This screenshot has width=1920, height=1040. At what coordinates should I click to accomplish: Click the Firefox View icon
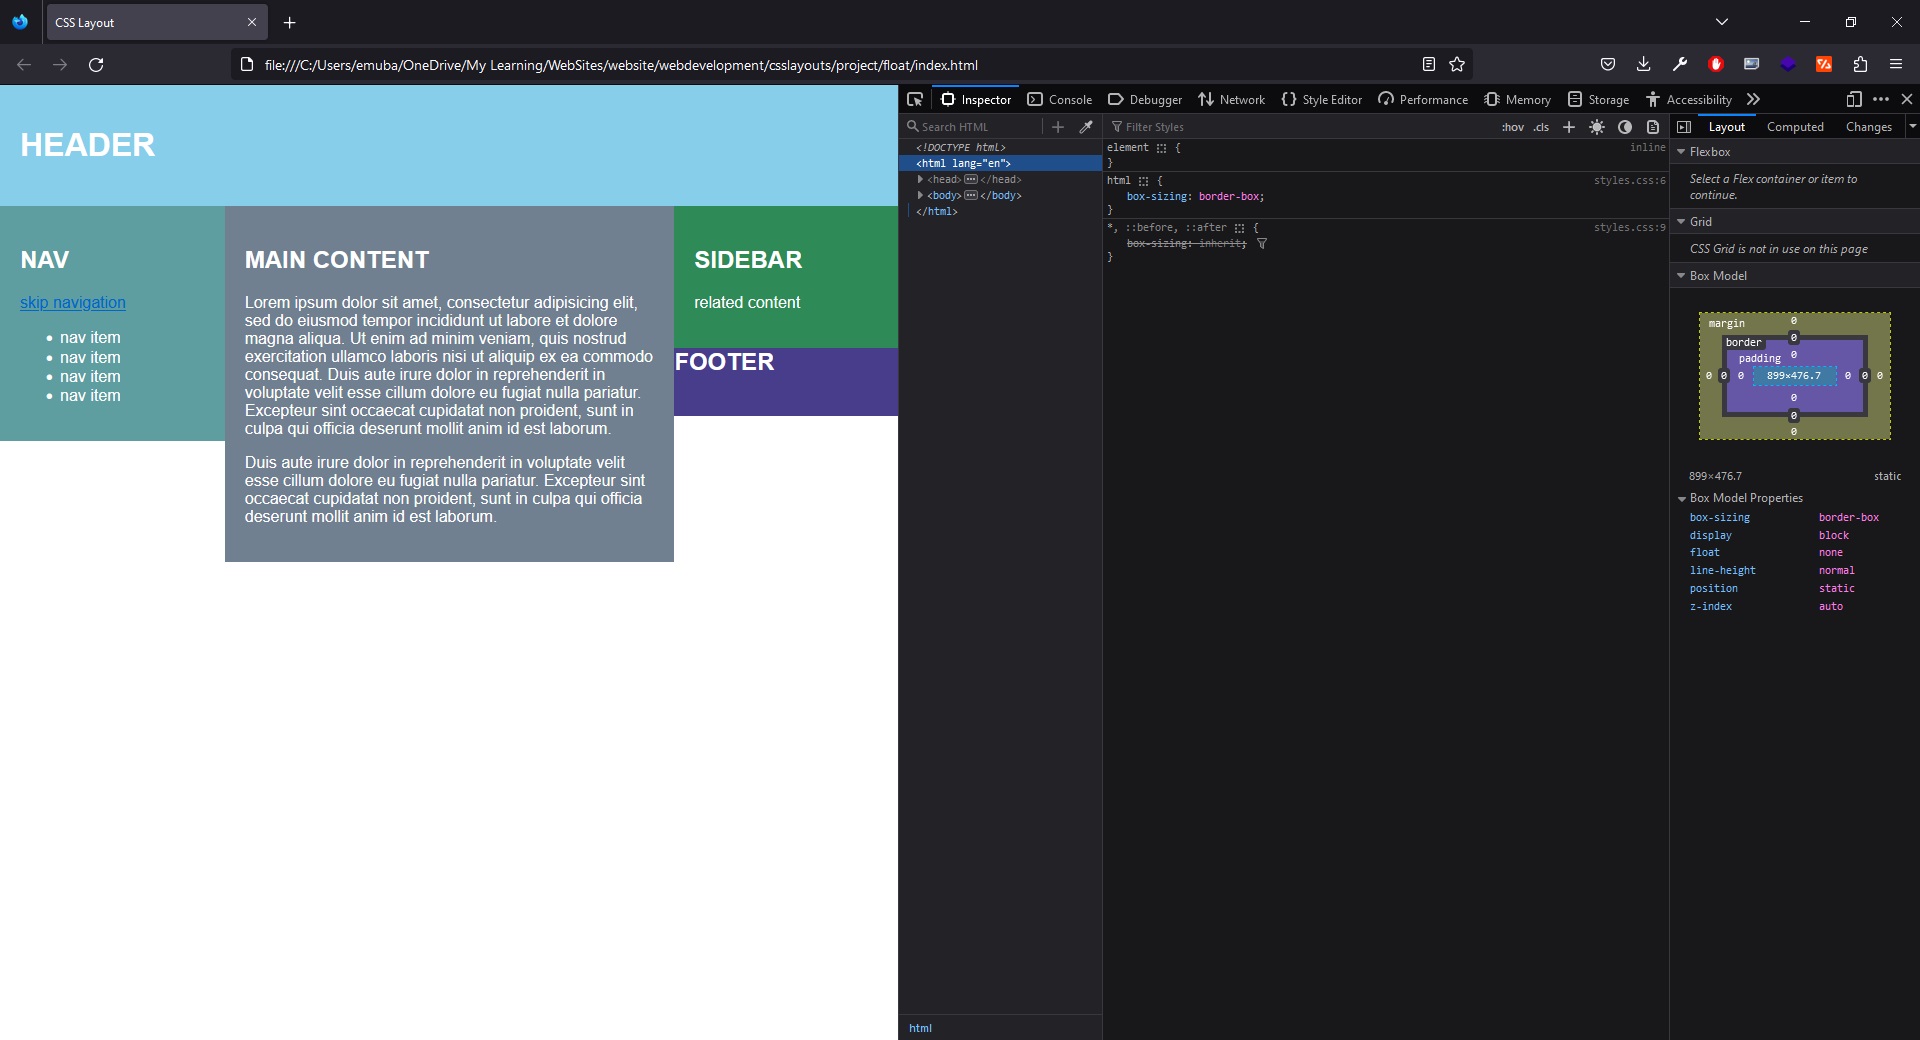pyautogui.click(x=20, y=22)
